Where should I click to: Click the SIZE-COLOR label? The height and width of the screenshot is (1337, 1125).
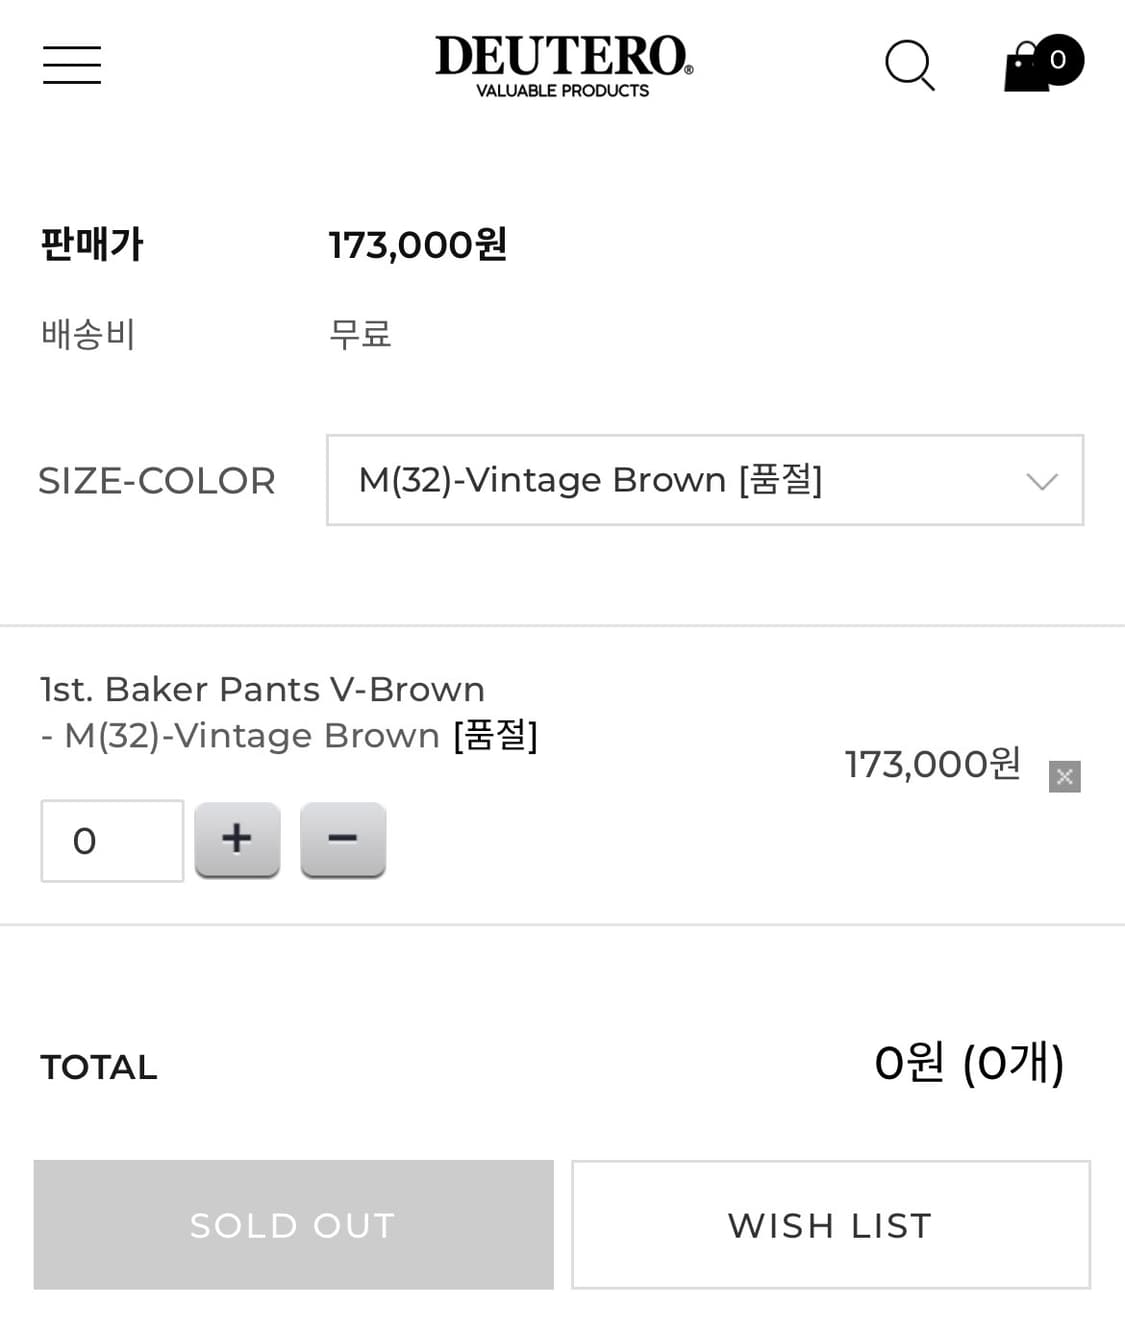click(x=157, y=481)
